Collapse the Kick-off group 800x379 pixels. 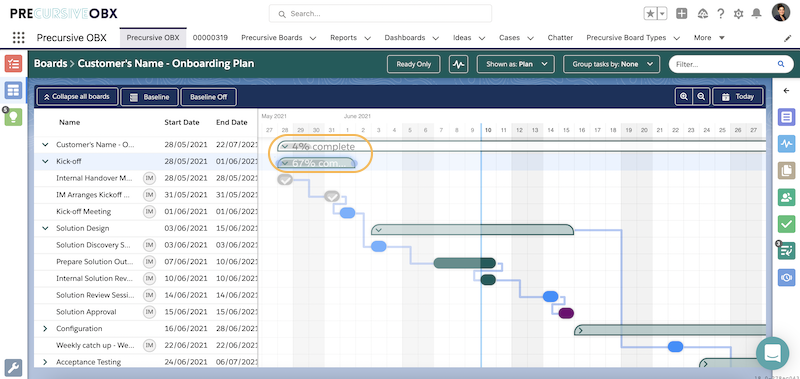(45, 162)
